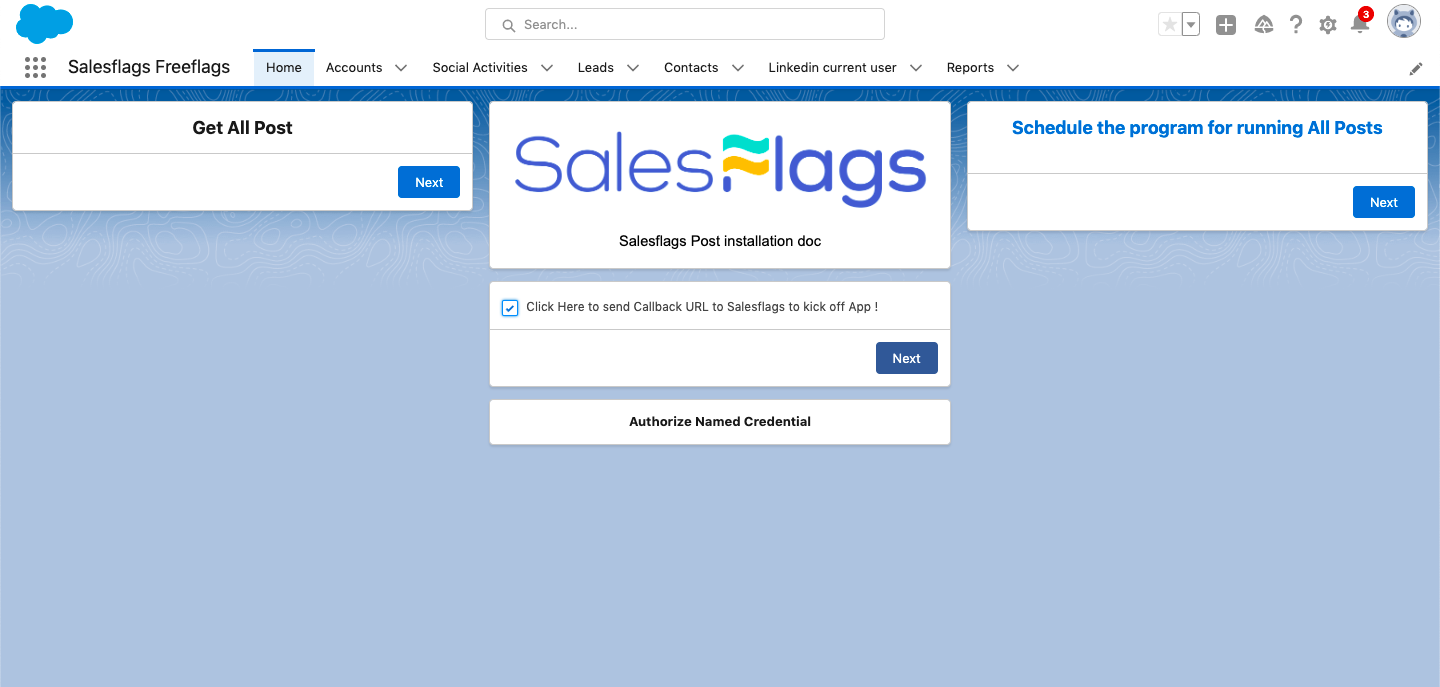Screen dimensions: 1440x687
Task: Uncheck the send Callback URL checkbox
Action: pyautogui.click(x=510, y=307)
